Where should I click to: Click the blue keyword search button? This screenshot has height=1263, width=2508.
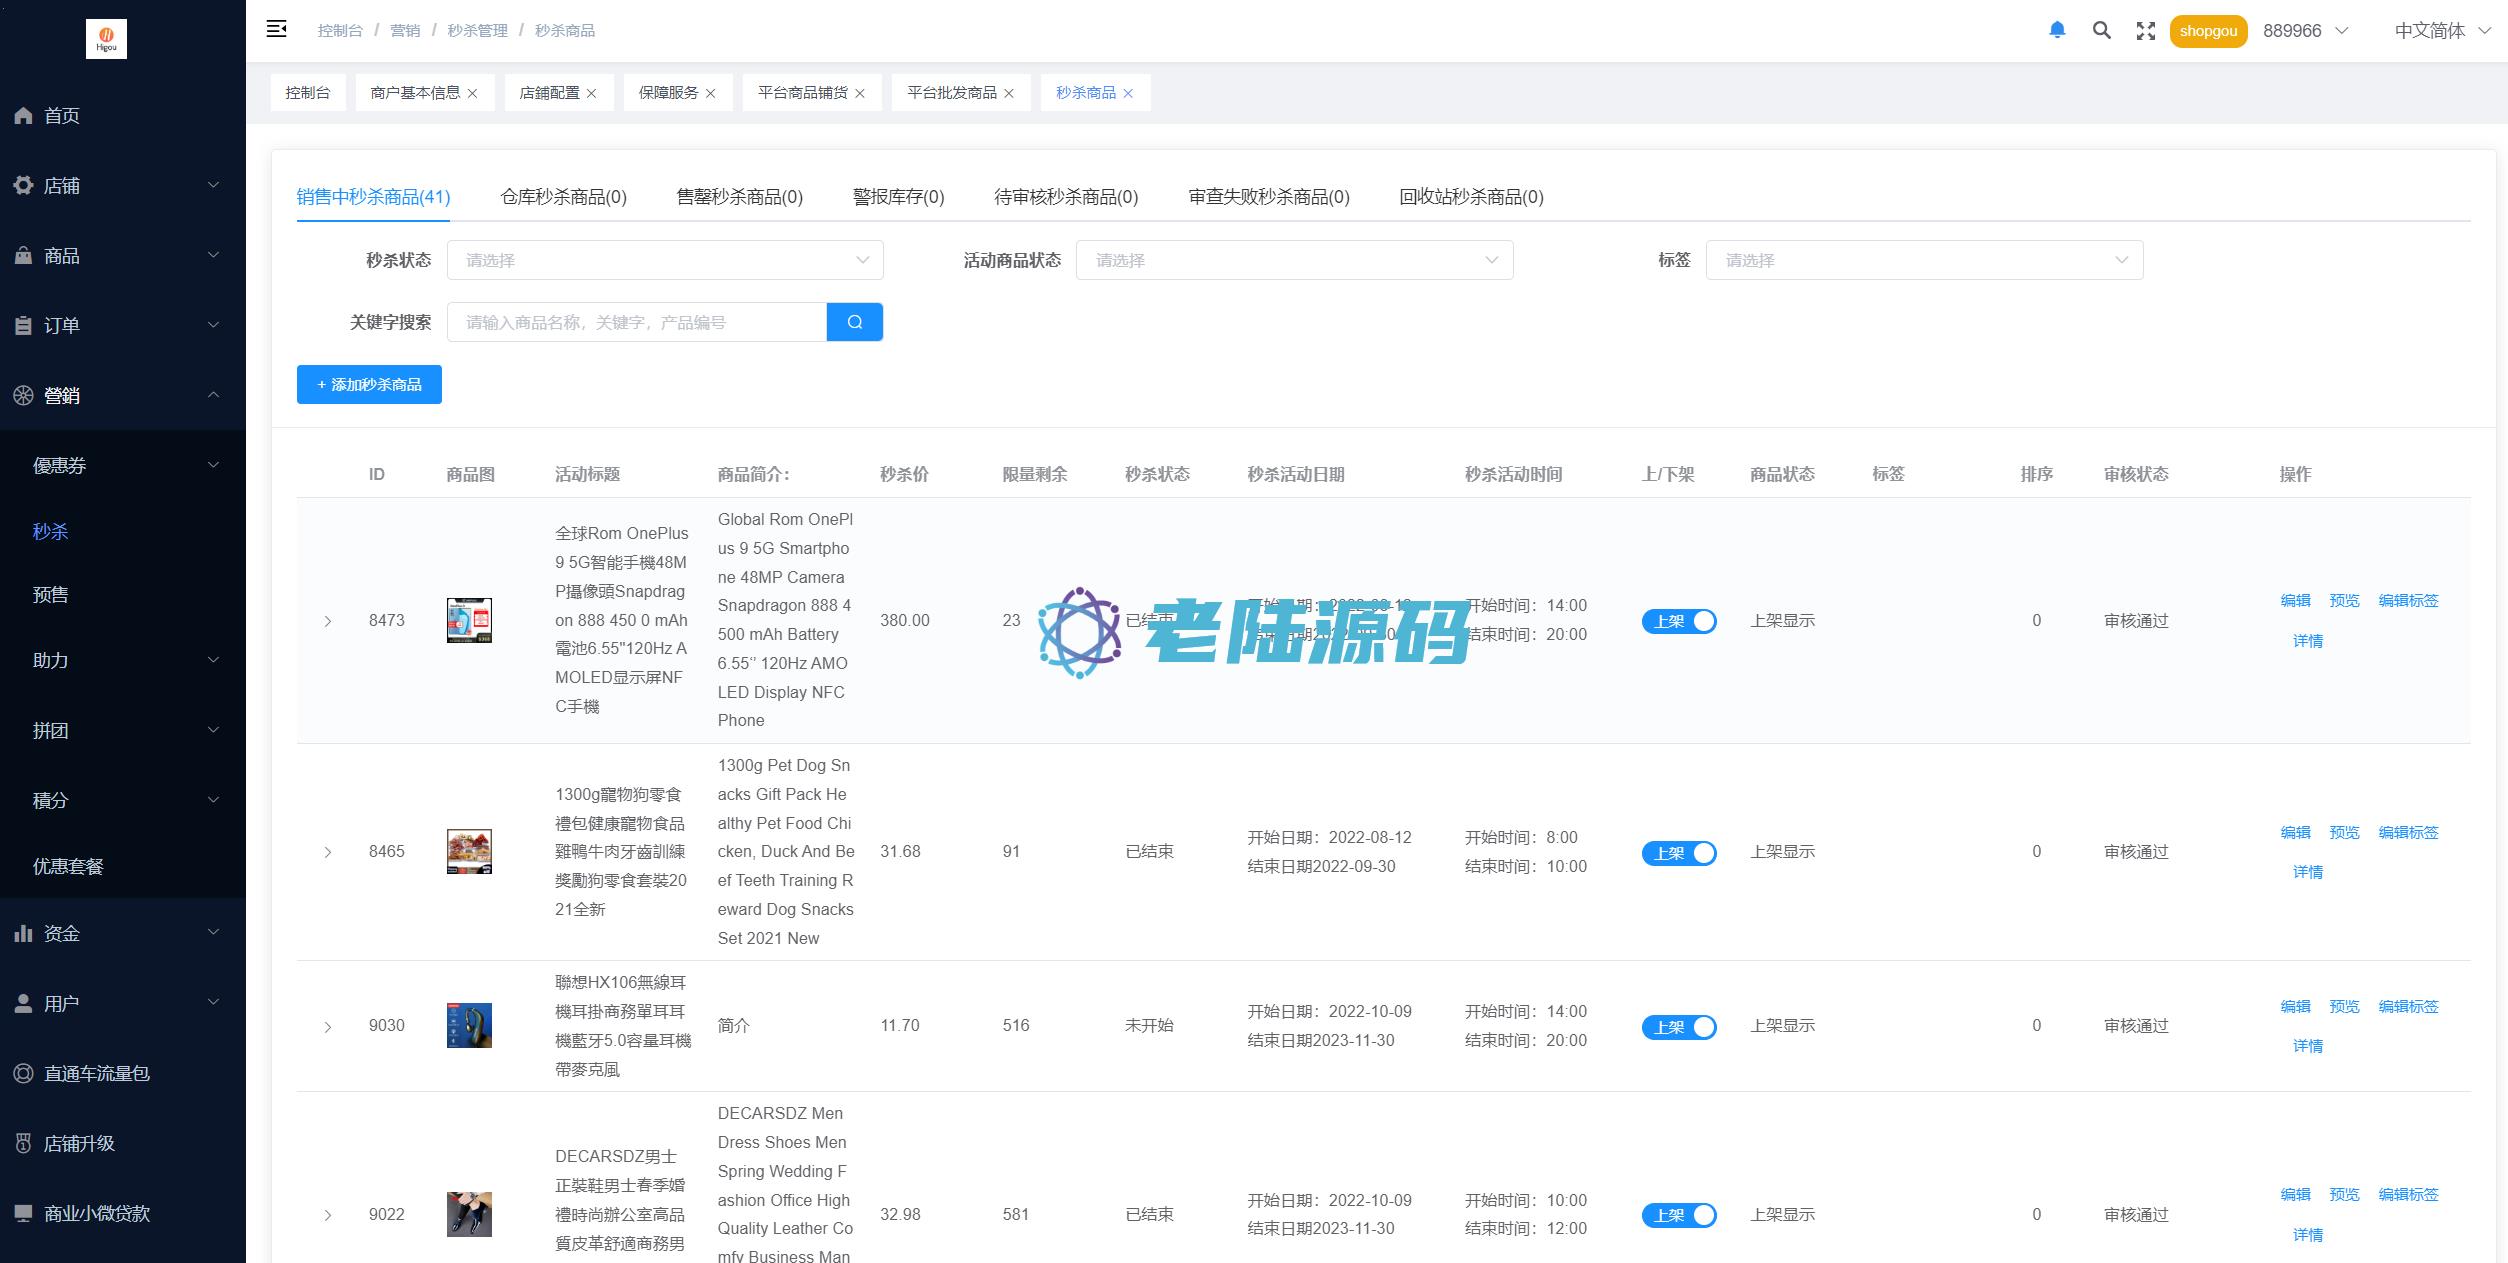854,322
